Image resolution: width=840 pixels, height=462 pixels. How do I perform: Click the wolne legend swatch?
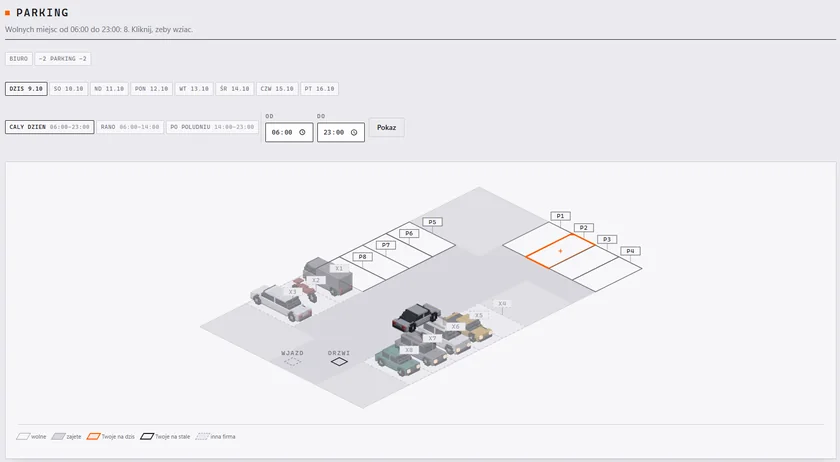pos(23,436)
